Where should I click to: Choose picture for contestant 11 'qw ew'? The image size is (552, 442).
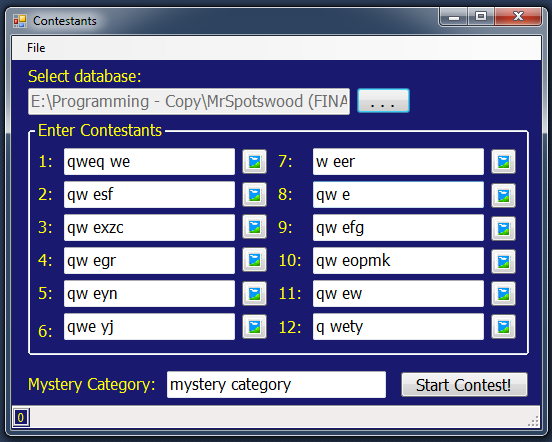[503, 293]
